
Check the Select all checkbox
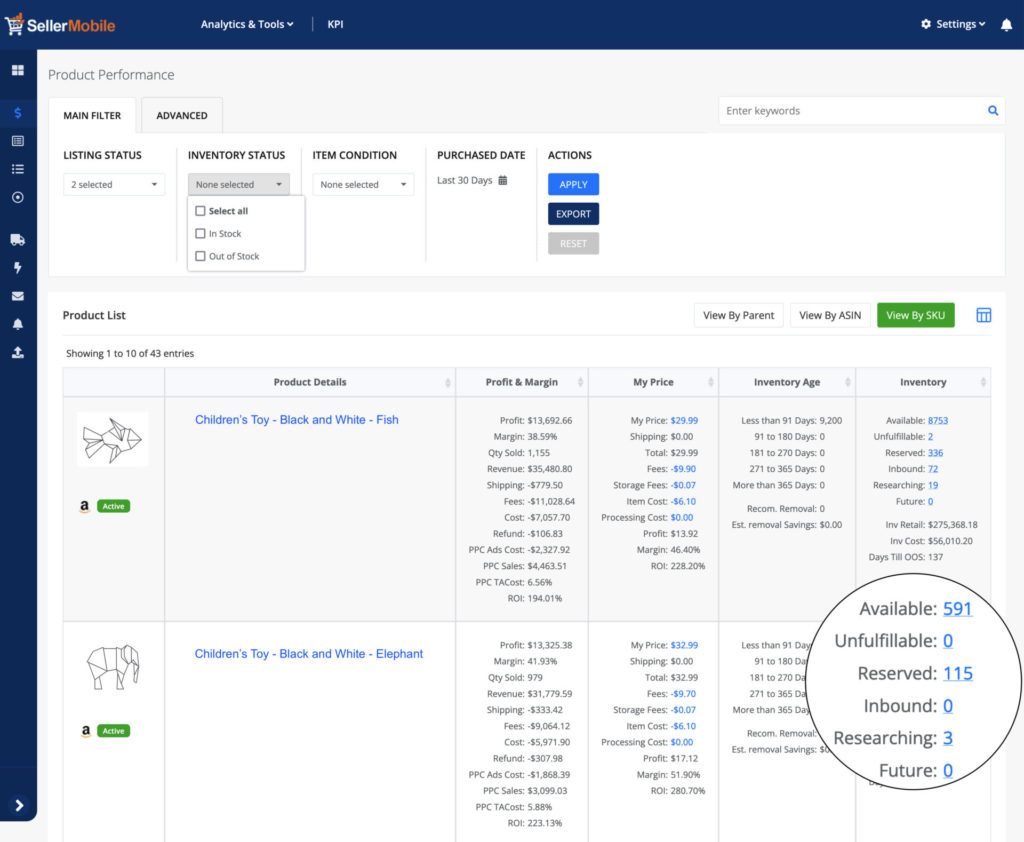point(201,211)
